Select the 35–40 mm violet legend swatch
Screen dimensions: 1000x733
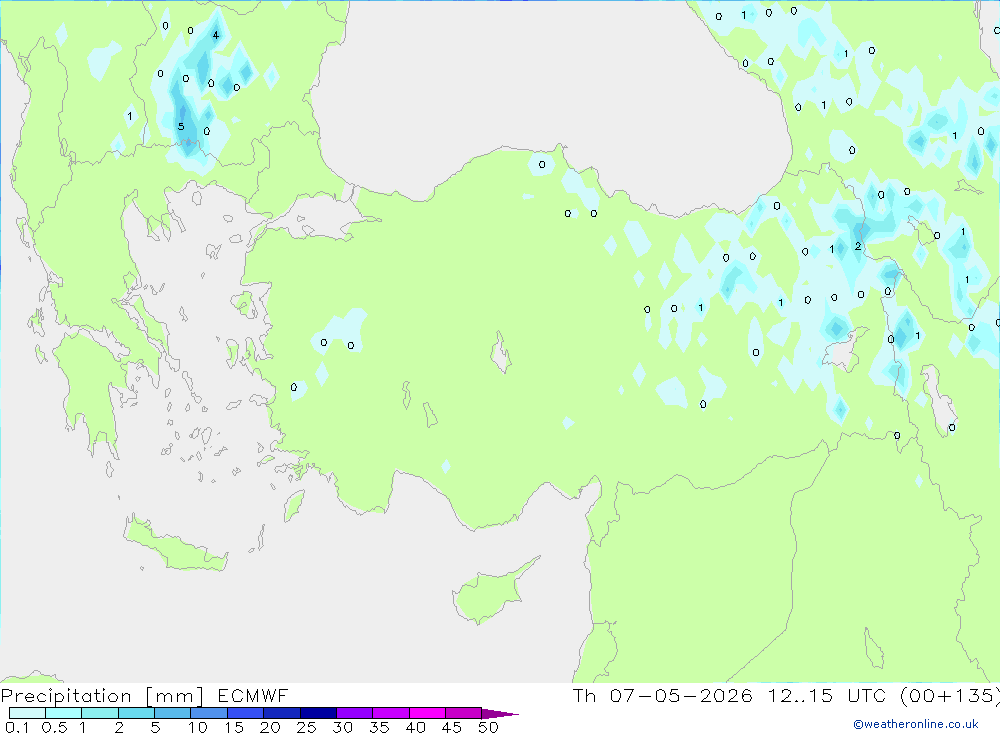coord(390,713)
